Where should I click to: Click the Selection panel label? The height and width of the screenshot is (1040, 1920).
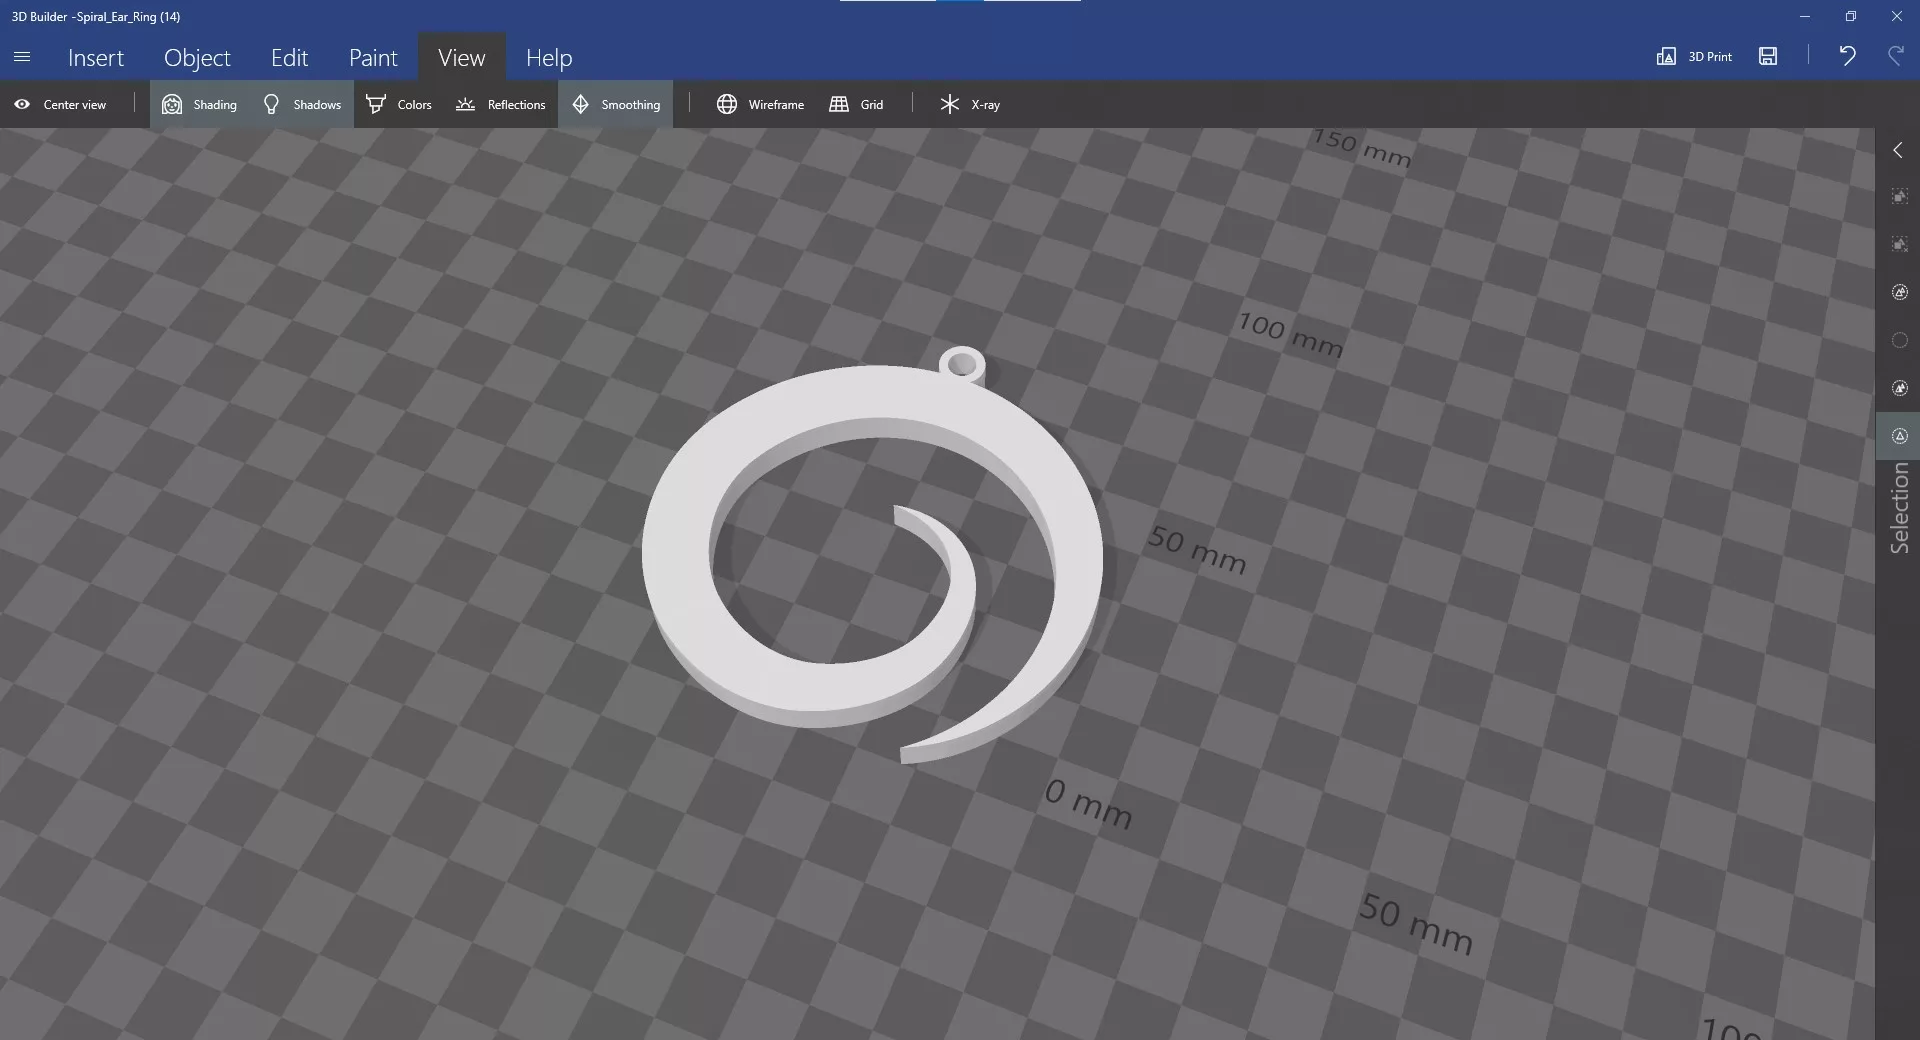pos(1899,508)
